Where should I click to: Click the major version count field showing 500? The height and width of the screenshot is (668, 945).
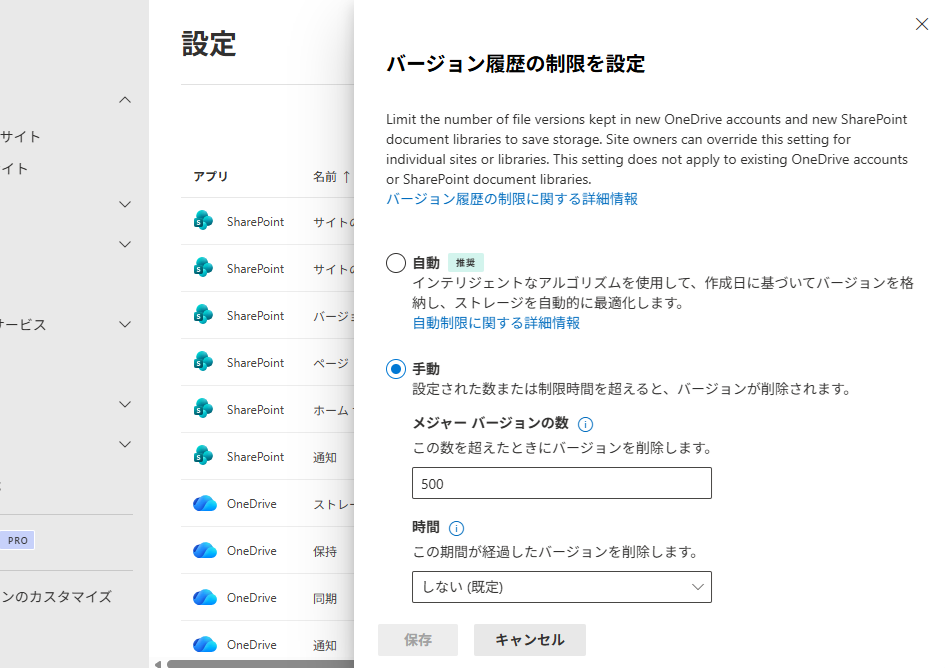pyautogui.click(x=561, y=483)
